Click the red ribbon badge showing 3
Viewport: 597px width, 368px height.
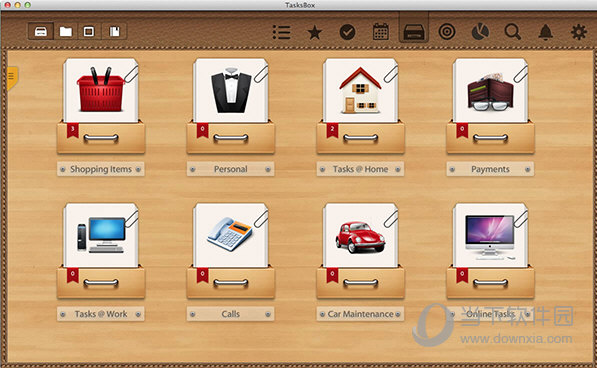click(73, 131)
